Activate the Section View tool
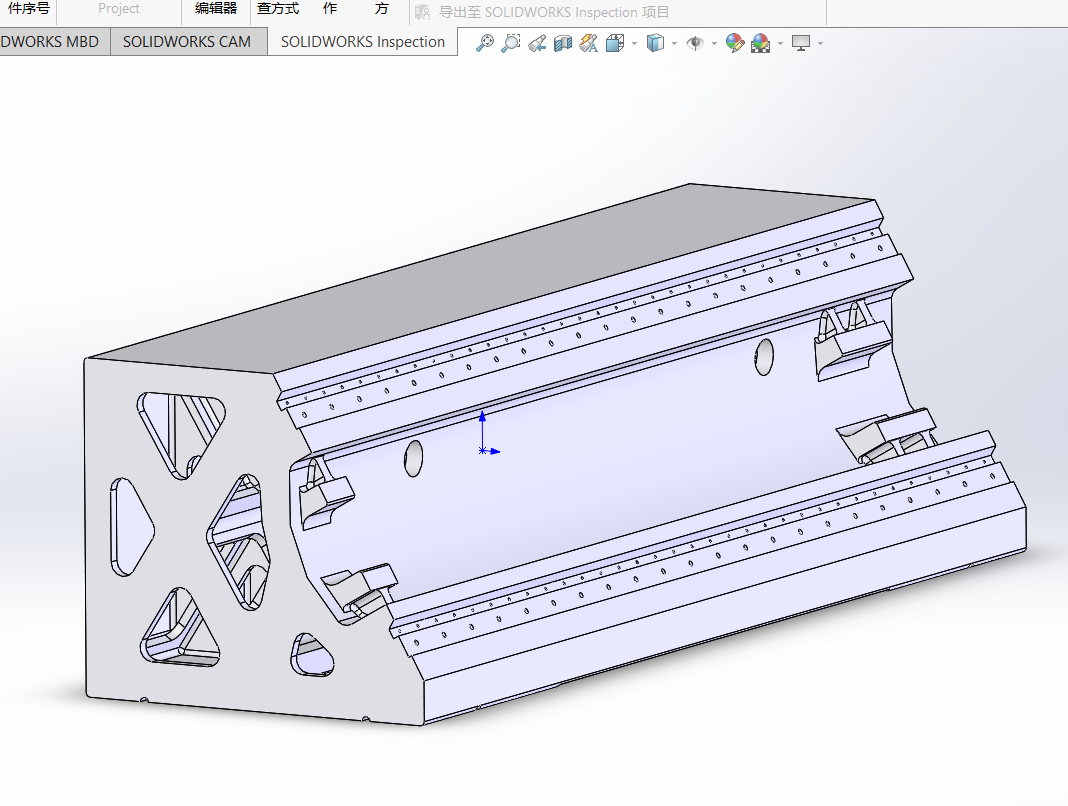Screen dimensions: 1068x806 (562, 43)
